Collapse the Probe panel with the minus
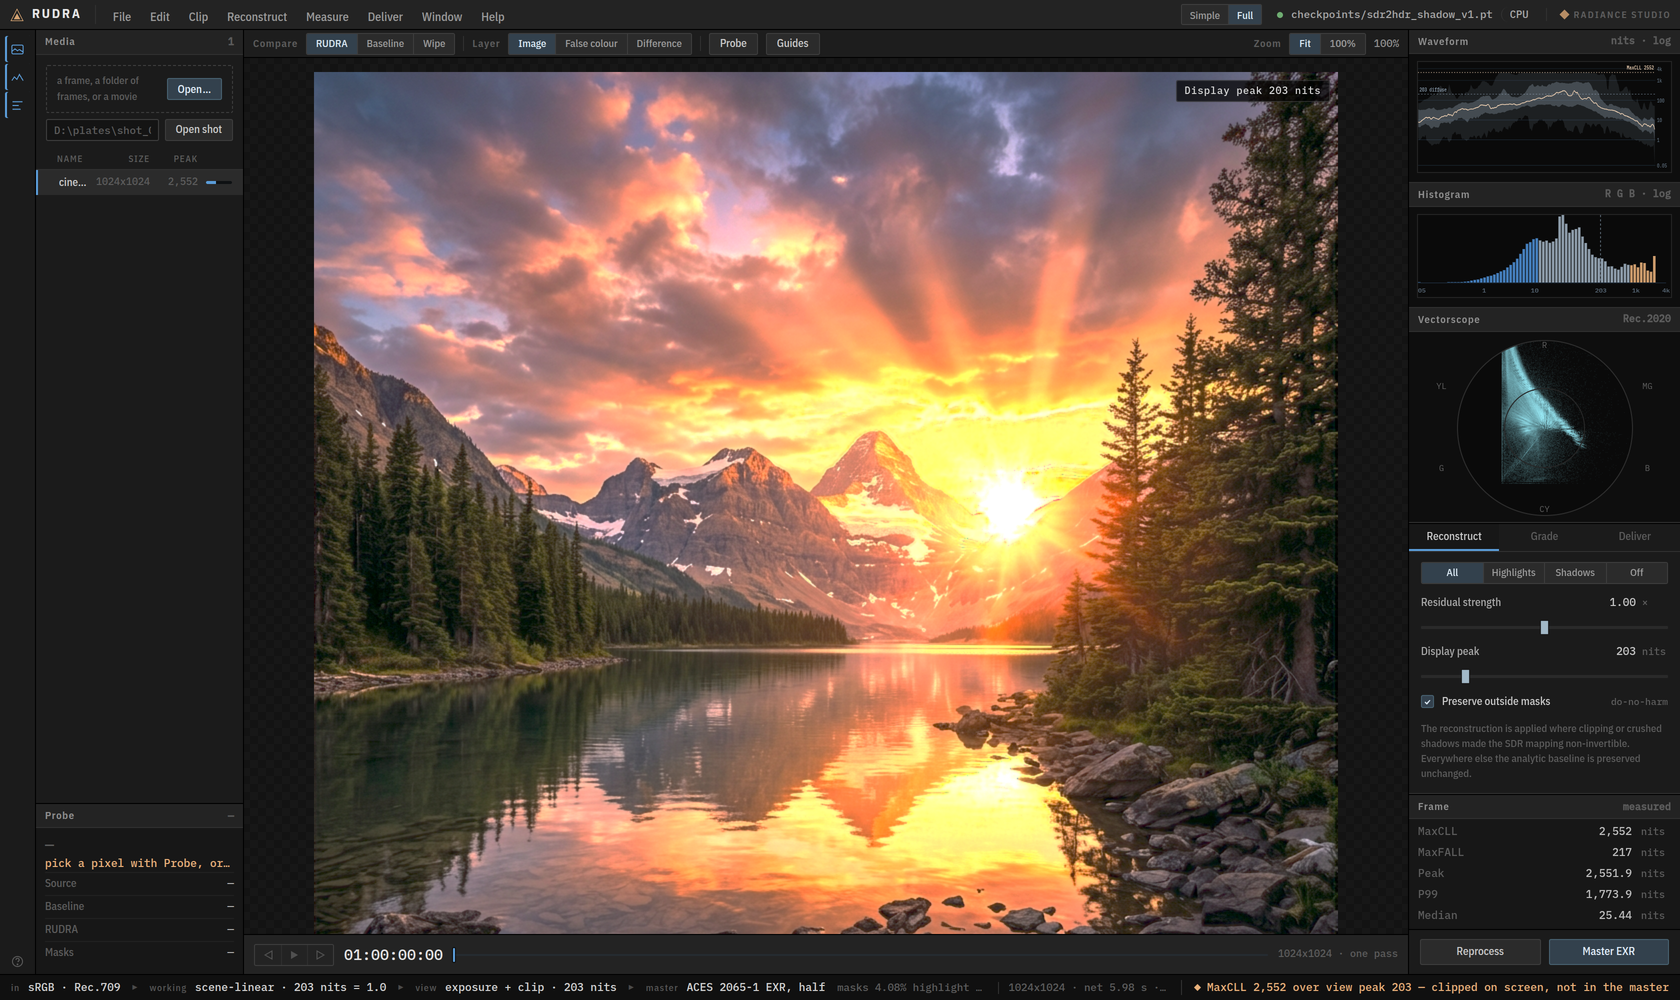 [x=231, y=816]
